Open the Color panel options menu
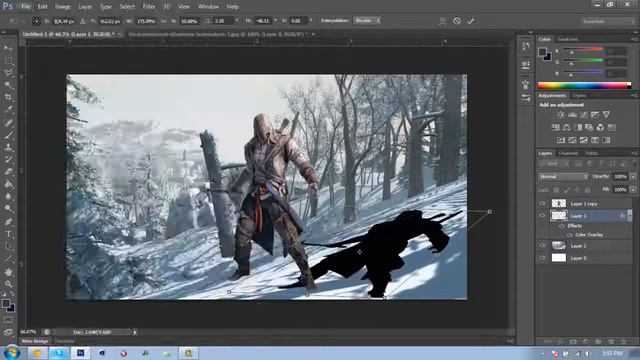 pyautogui.click(x=634, y=39)
